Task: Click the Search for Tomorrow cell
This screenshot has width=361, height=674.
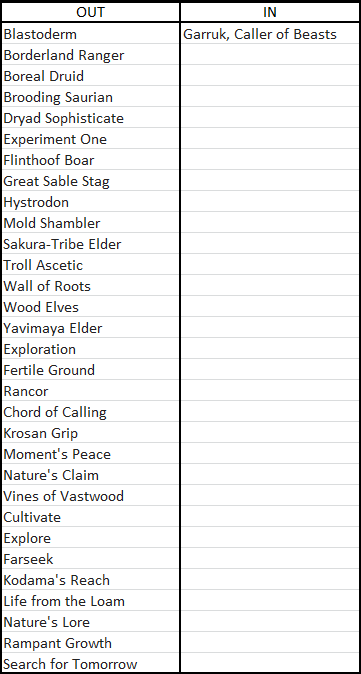Action: point(90,664)
